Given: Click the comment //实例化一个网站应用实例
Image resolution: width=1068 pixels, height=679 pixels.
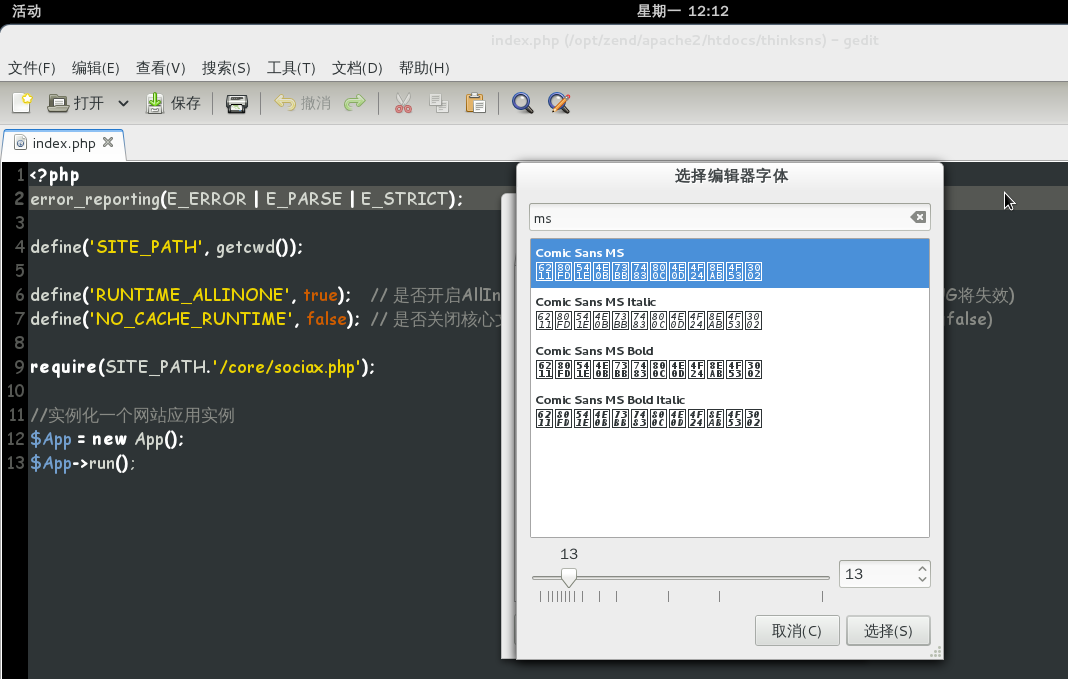Looking at the screenshot, I should tap(132, 415).
